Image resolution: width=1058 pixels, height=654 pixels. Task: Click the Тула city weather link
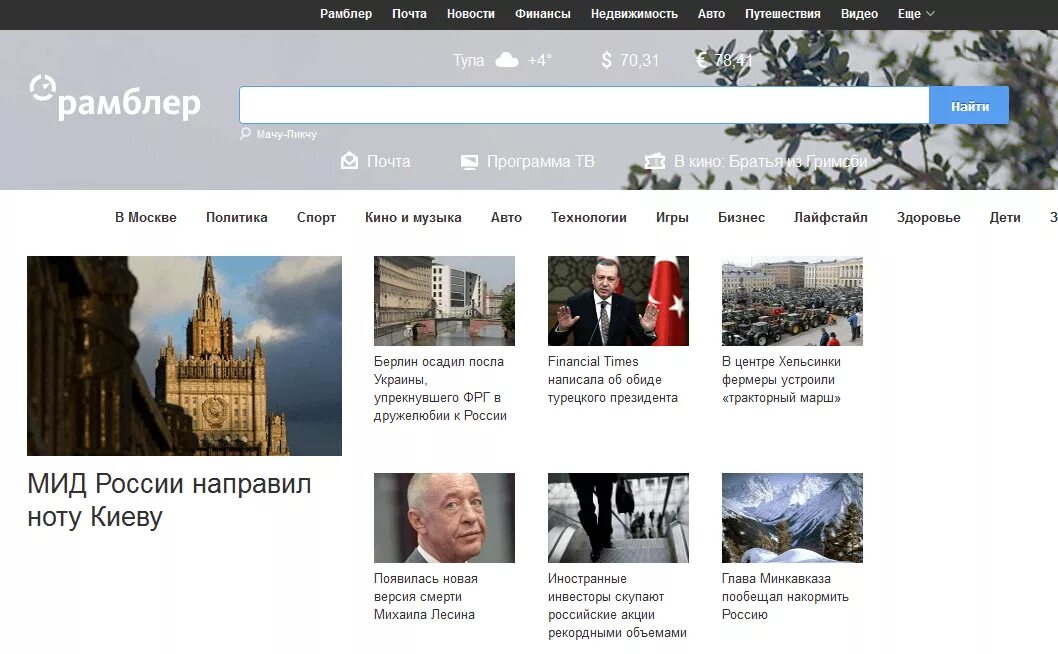[468, 61]
